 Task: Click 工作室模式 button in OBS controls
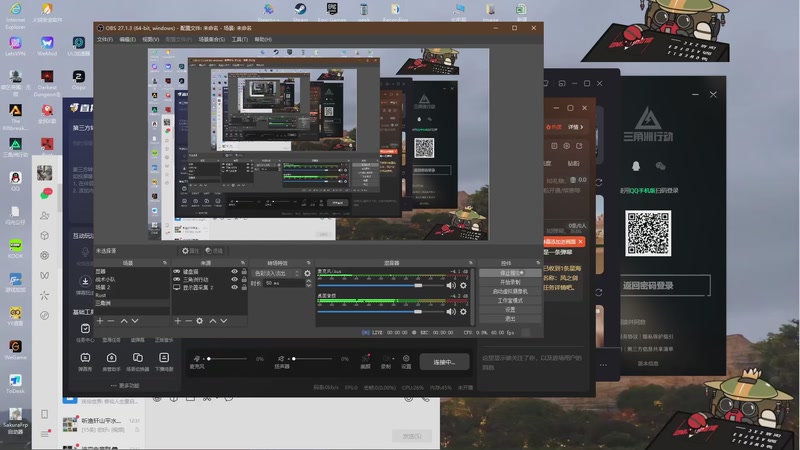[510, 301]
